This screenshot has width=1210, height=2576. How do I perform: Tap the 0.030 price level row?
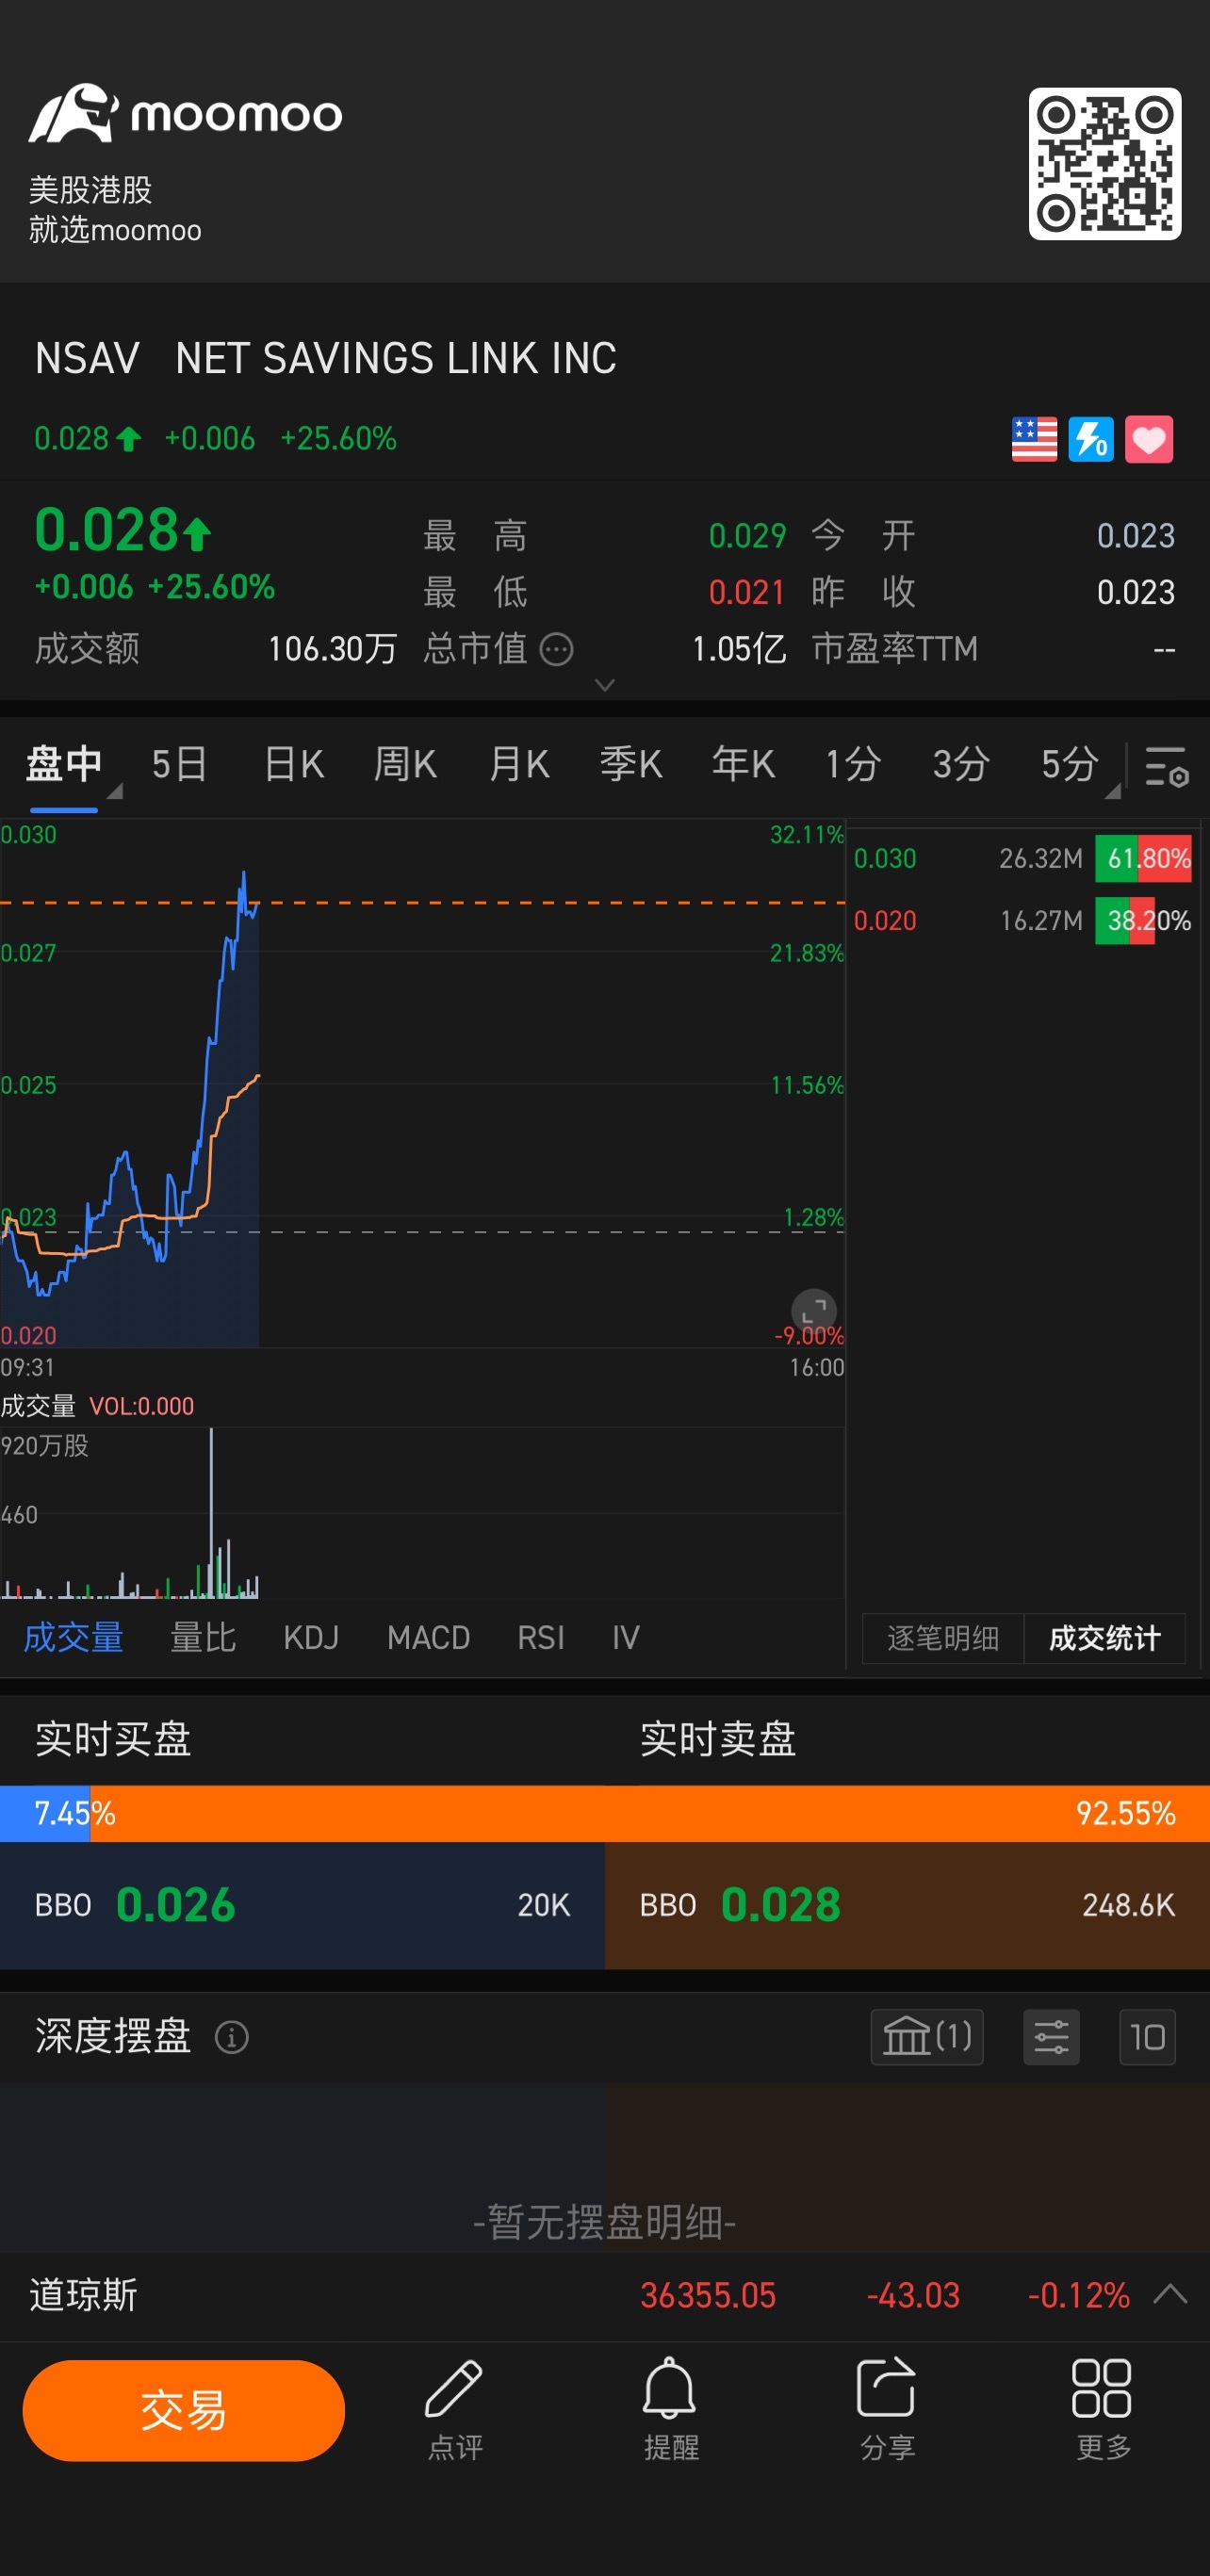click(x=1022, y=858)
